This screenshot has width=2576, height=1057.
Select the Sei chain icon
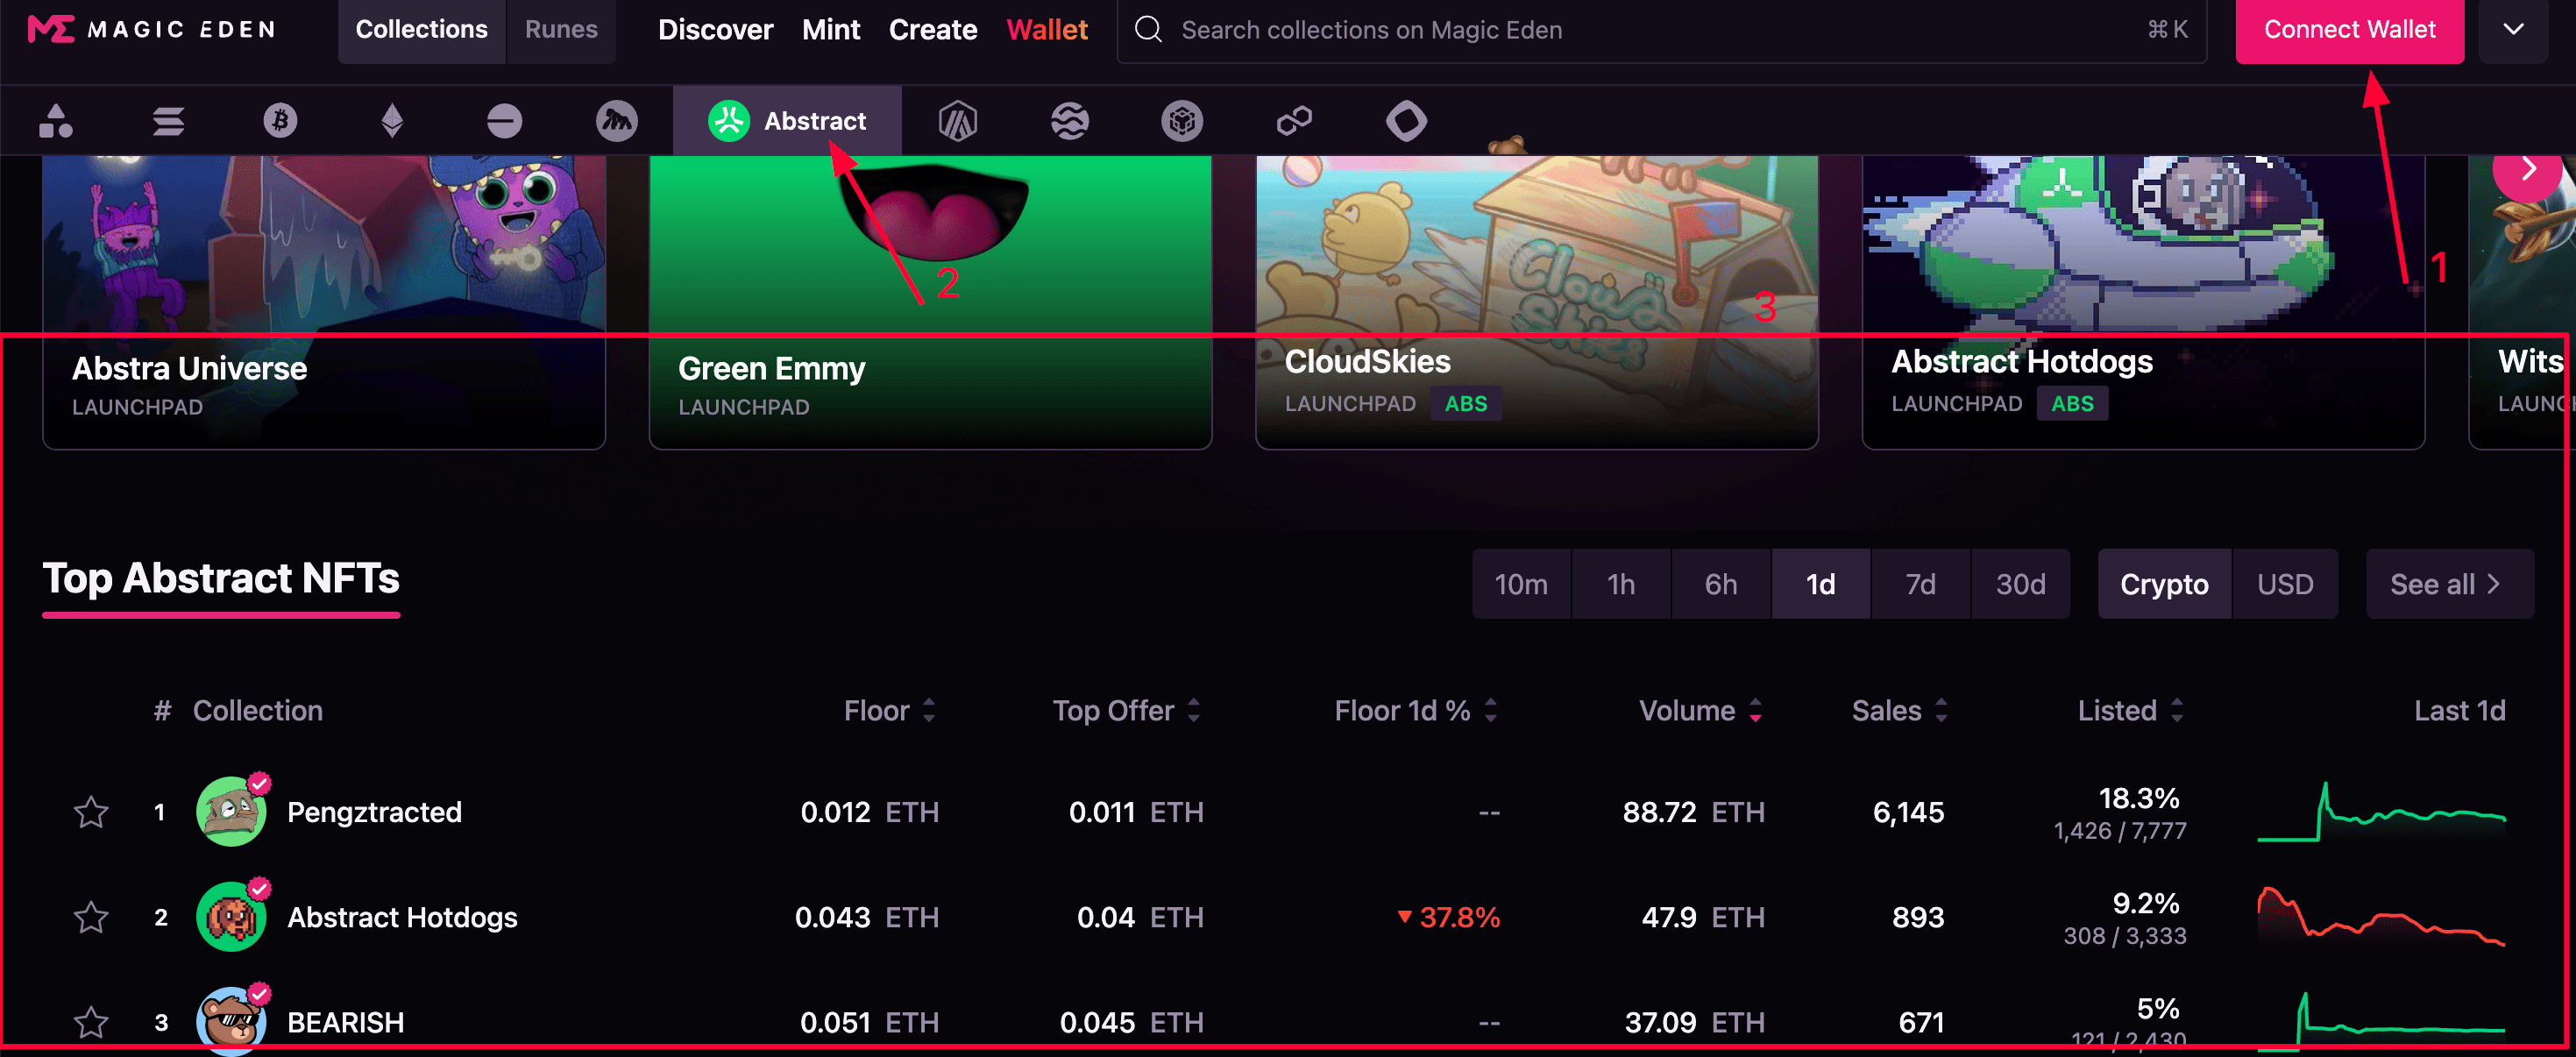pos(1069,121)
